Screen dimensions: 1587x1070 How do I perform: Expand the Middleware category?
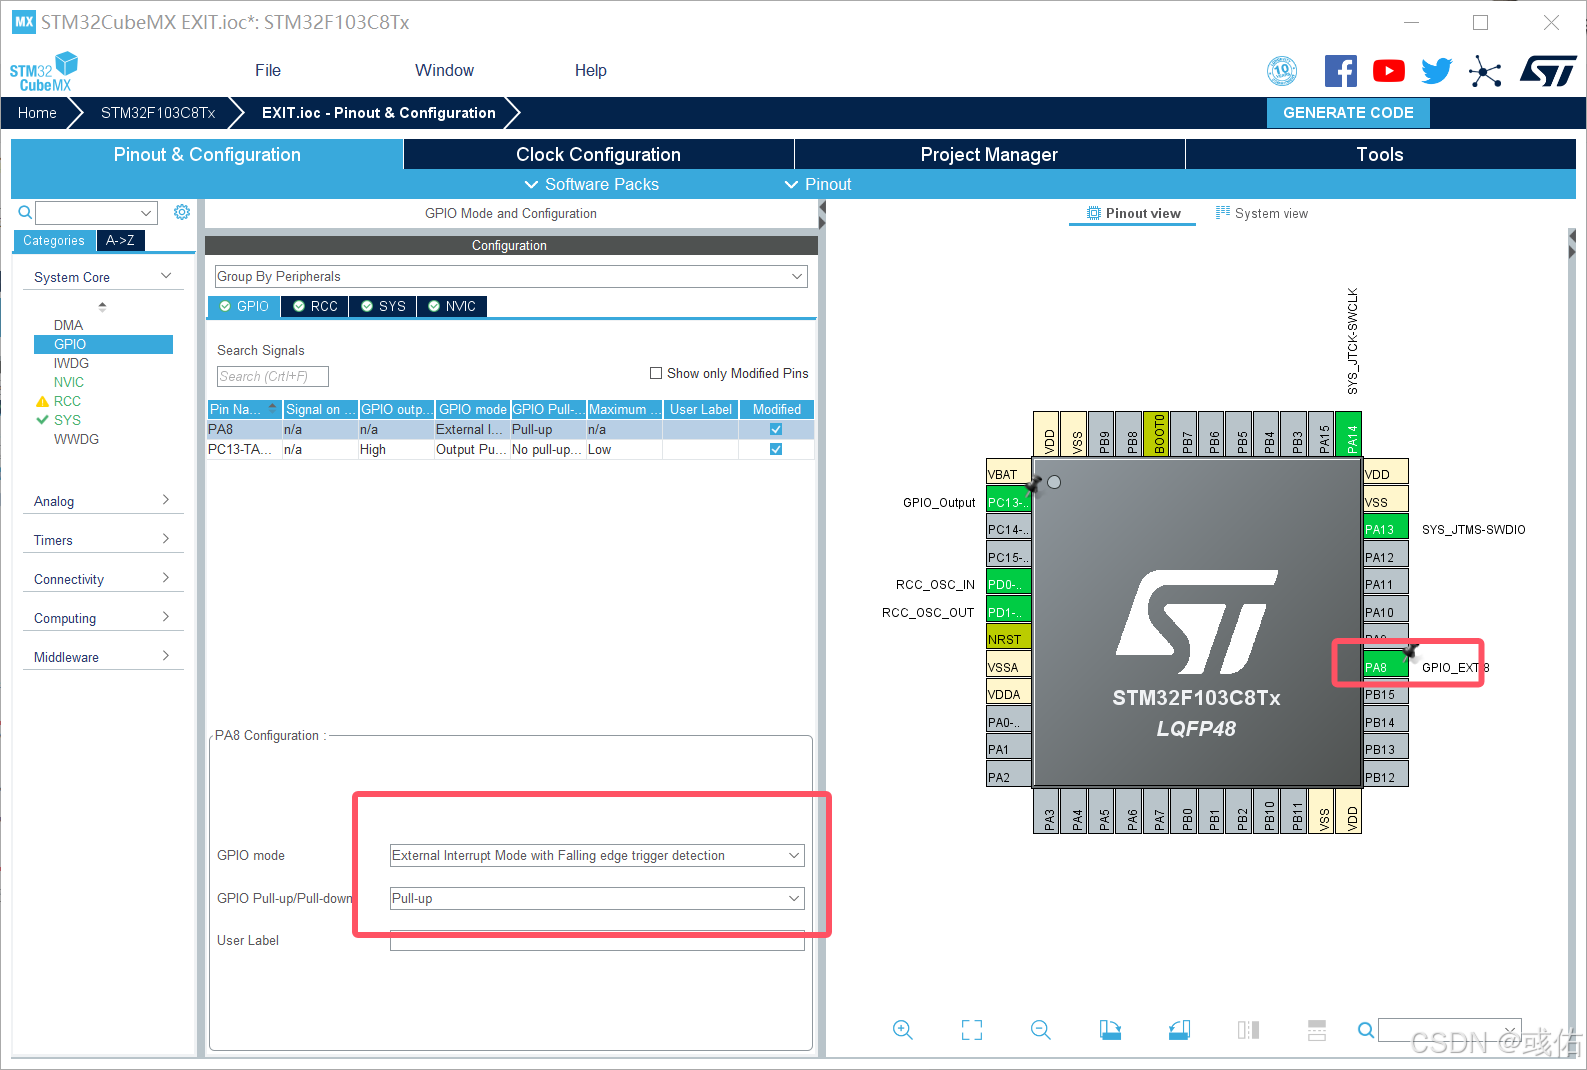166,656
